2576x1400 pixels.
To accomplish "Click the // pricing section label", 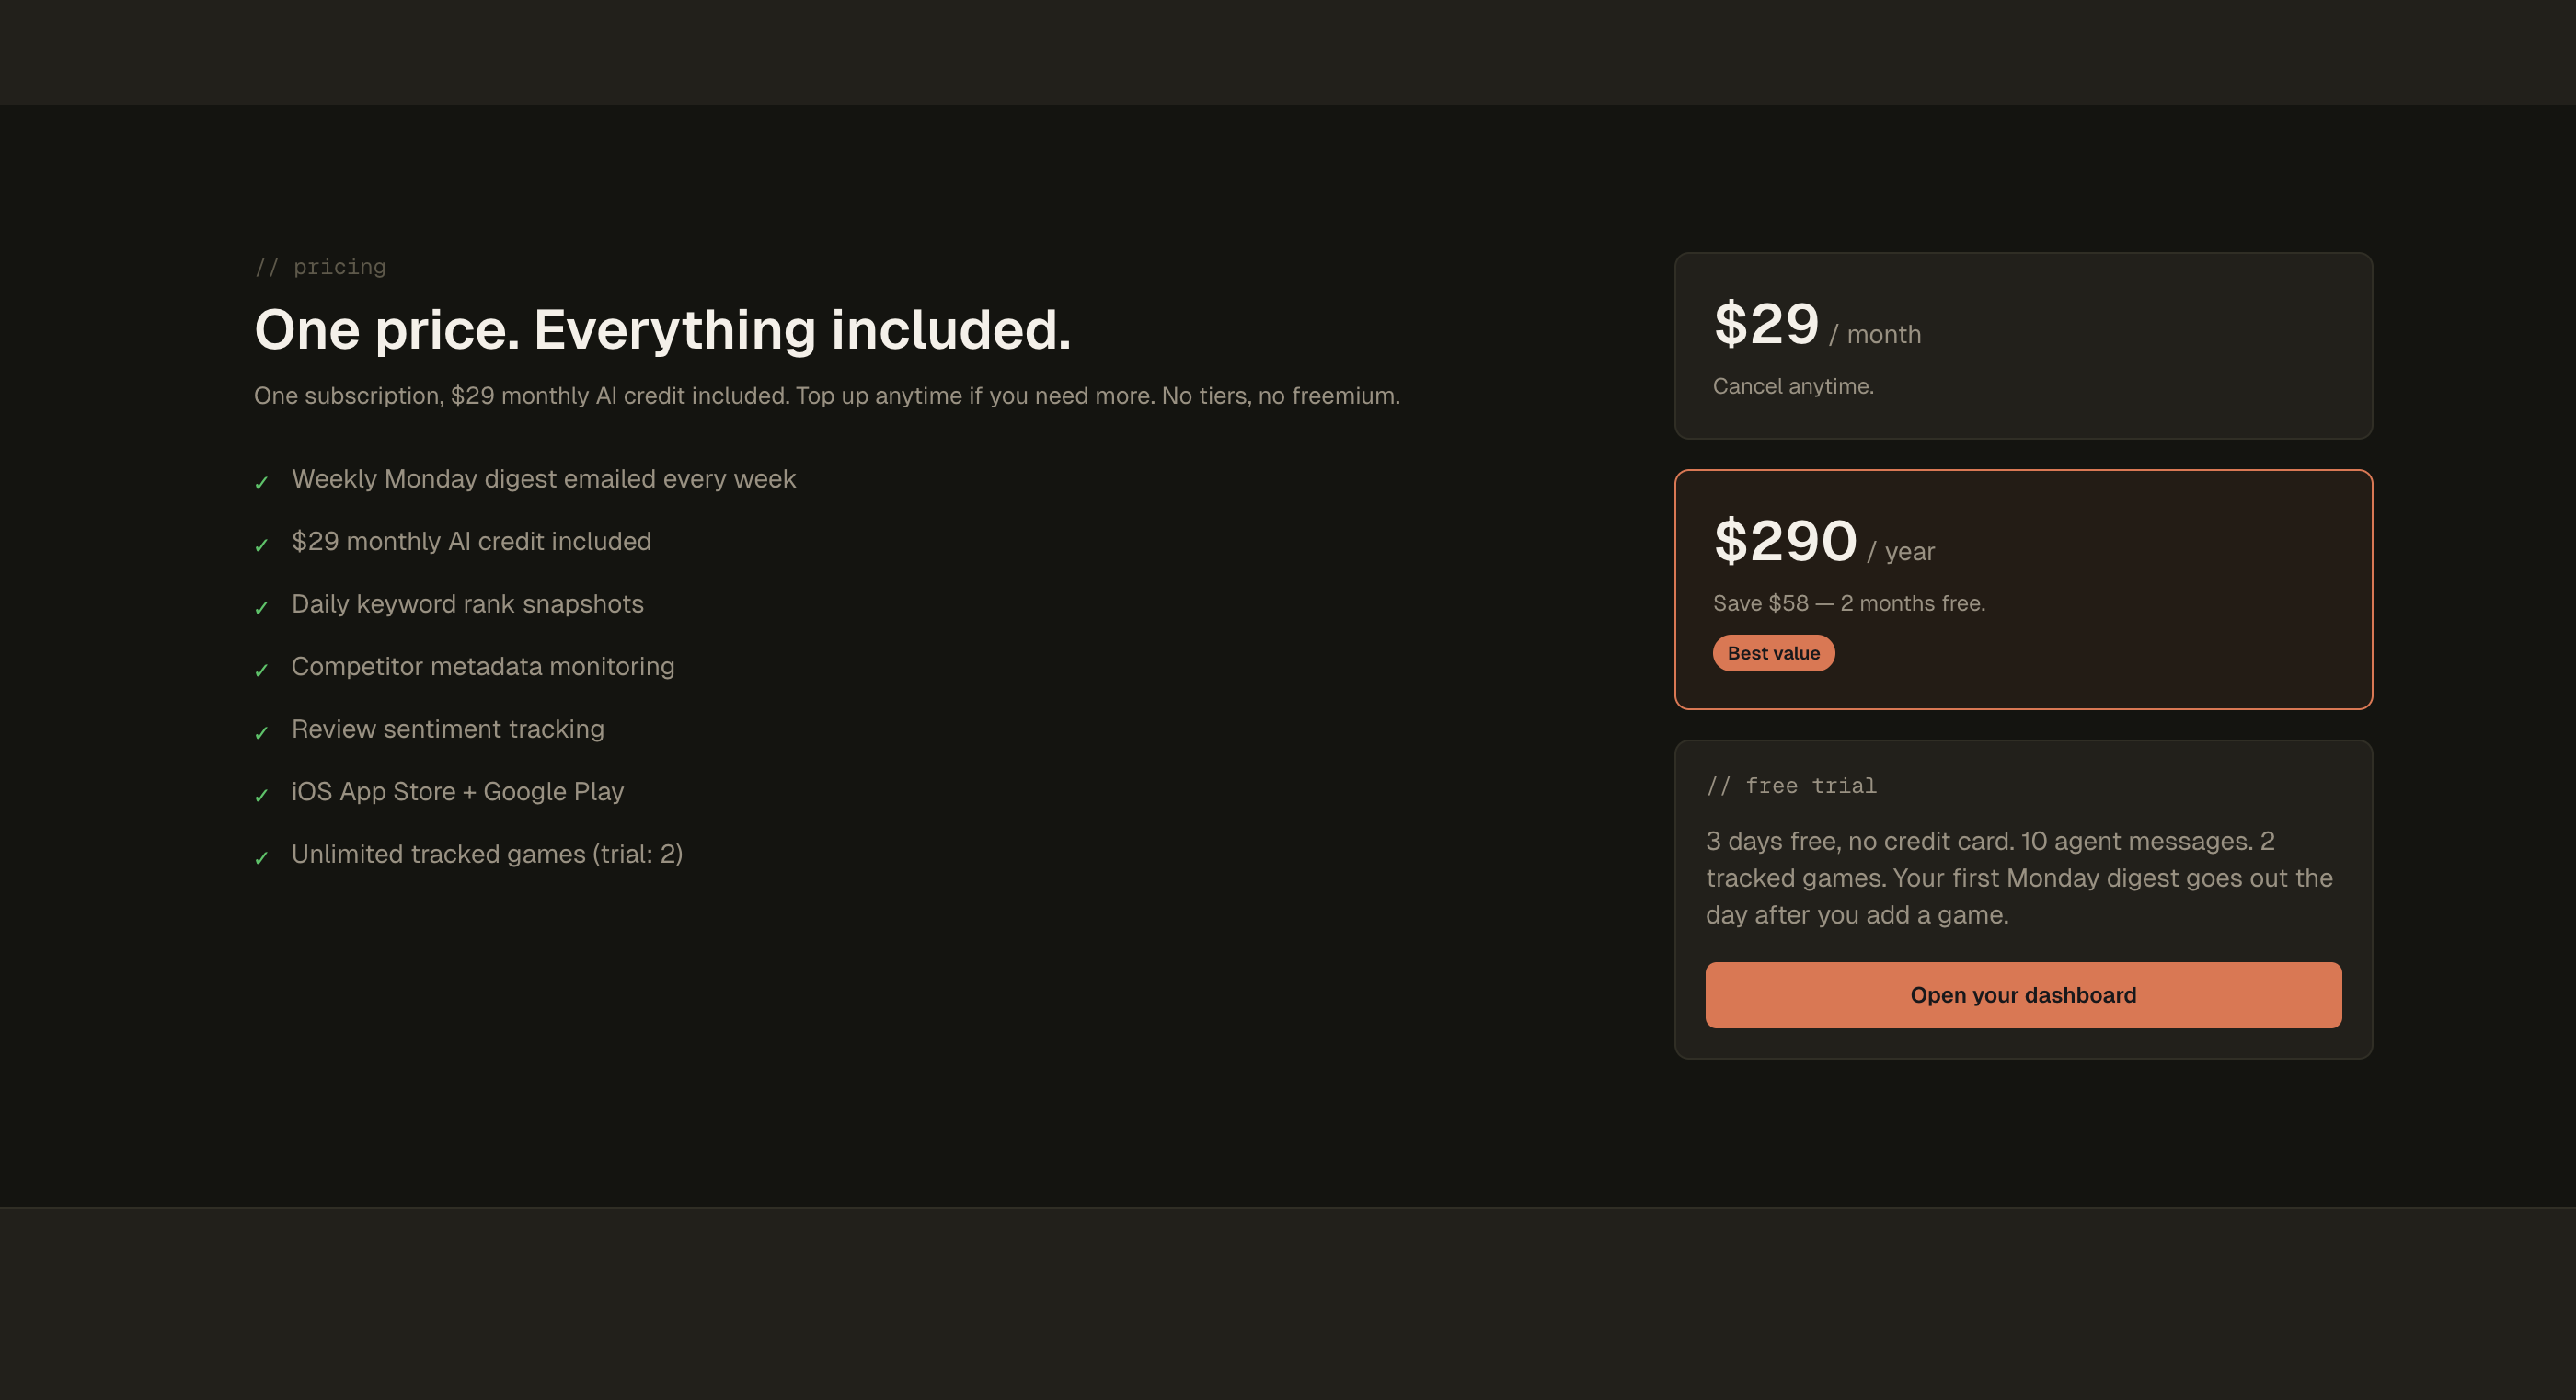I will 320,266.
